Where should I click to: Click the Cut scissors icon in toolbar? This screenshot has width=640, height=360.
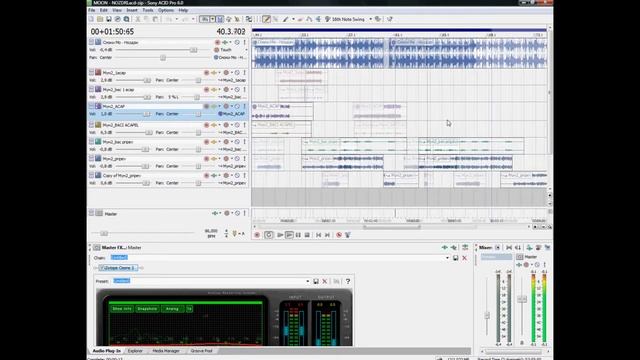click(x=138, y=19)
